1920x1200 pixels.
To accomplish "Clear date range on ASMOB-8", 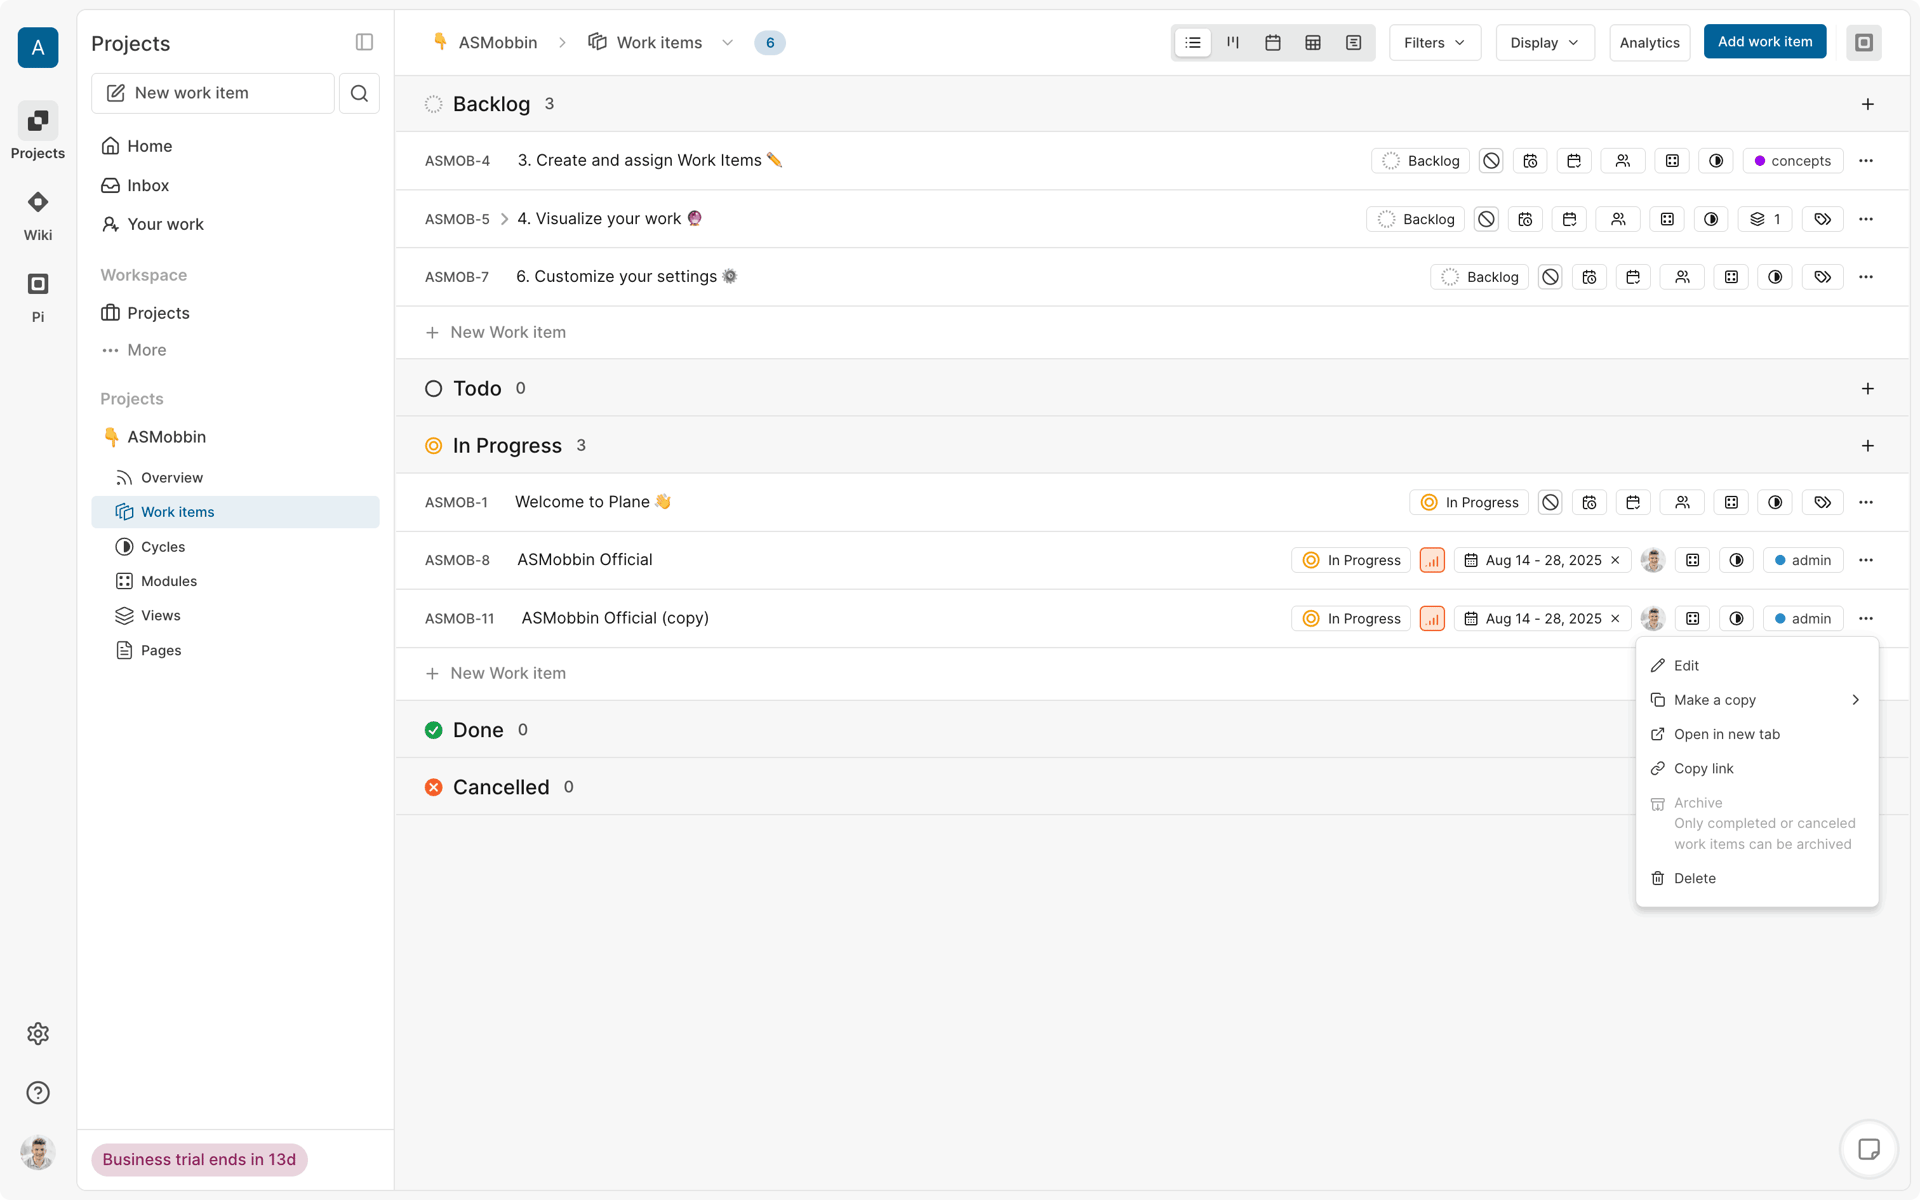I will tap(1615, 561).
